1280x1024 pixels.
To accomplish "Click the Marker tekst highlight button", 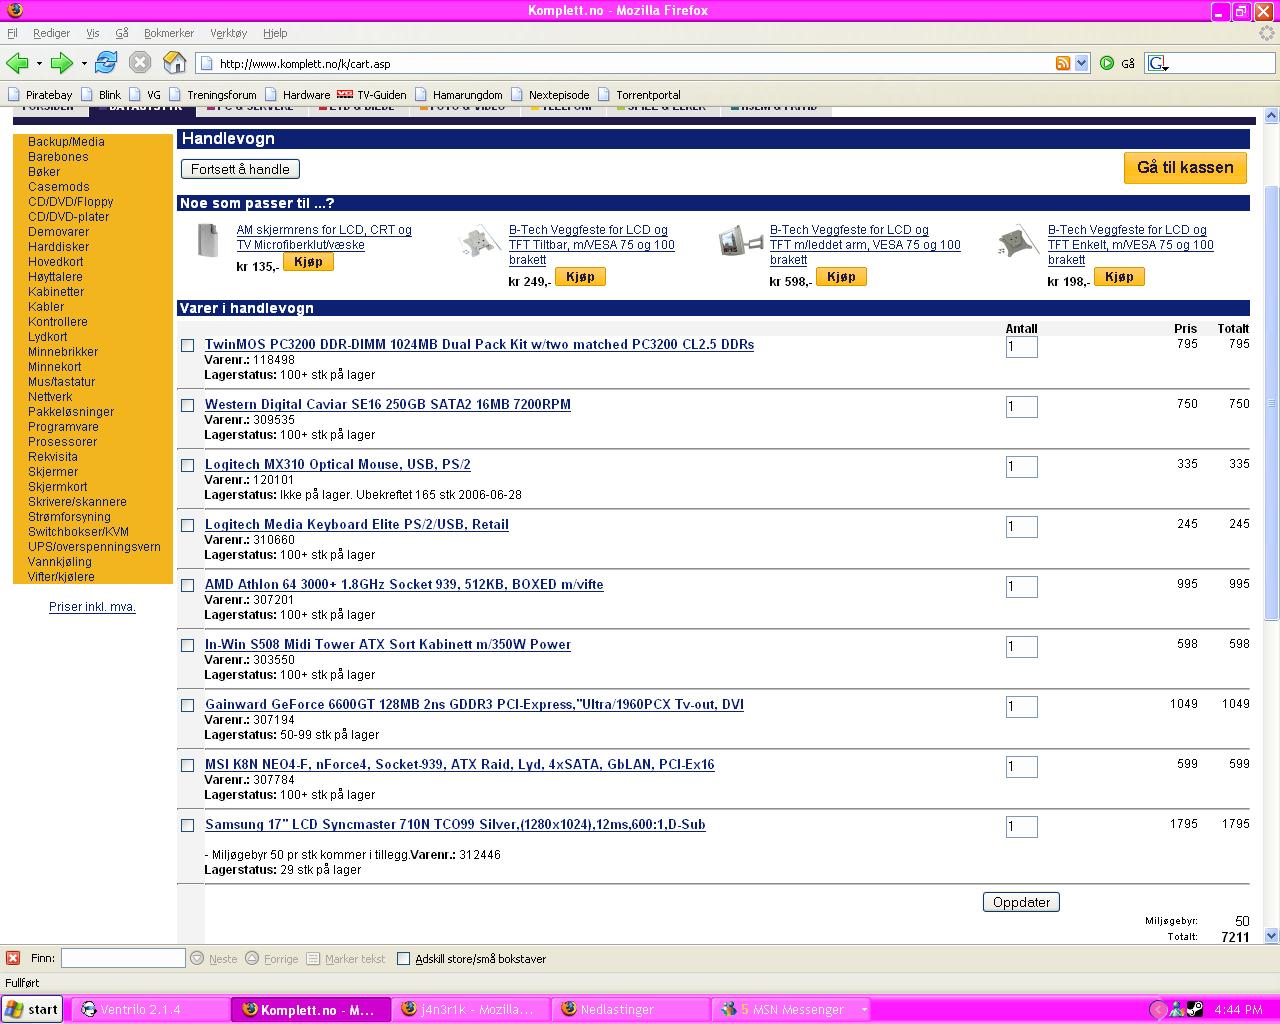I will coord(346,958).
